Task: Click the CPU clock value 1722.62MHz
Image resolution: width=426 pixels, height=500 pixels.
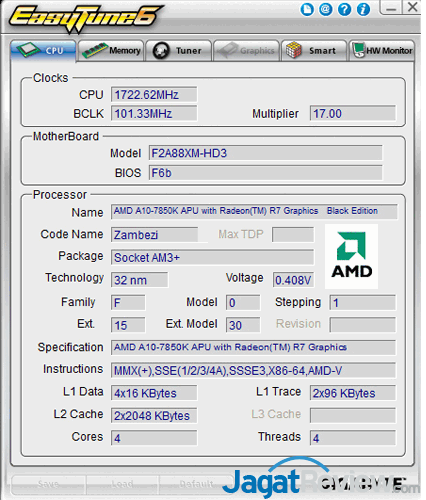Action: tap(154, 95)
